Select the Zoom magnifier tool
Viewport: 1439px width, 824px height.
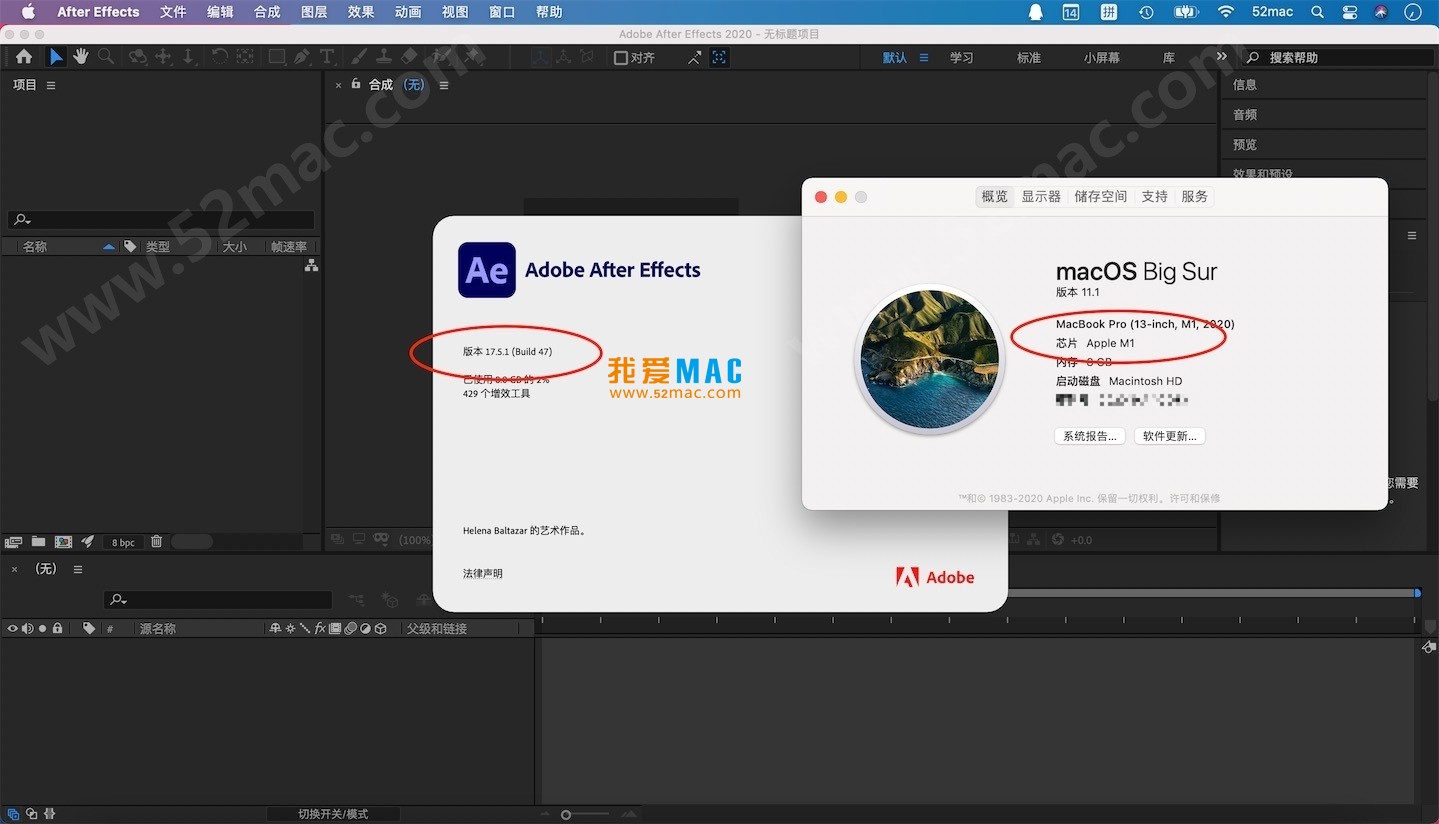tap(105, 57)
